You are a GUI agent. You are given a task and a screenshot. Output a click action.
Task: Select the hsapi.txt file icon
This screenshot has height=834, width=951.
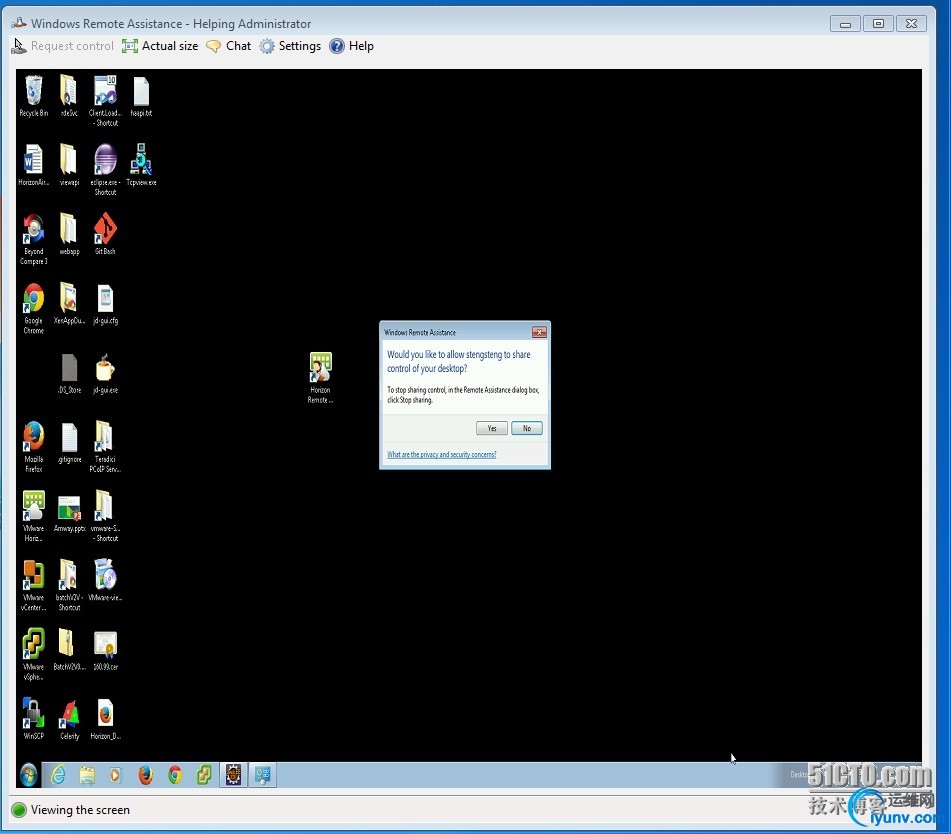click(141, 96)
